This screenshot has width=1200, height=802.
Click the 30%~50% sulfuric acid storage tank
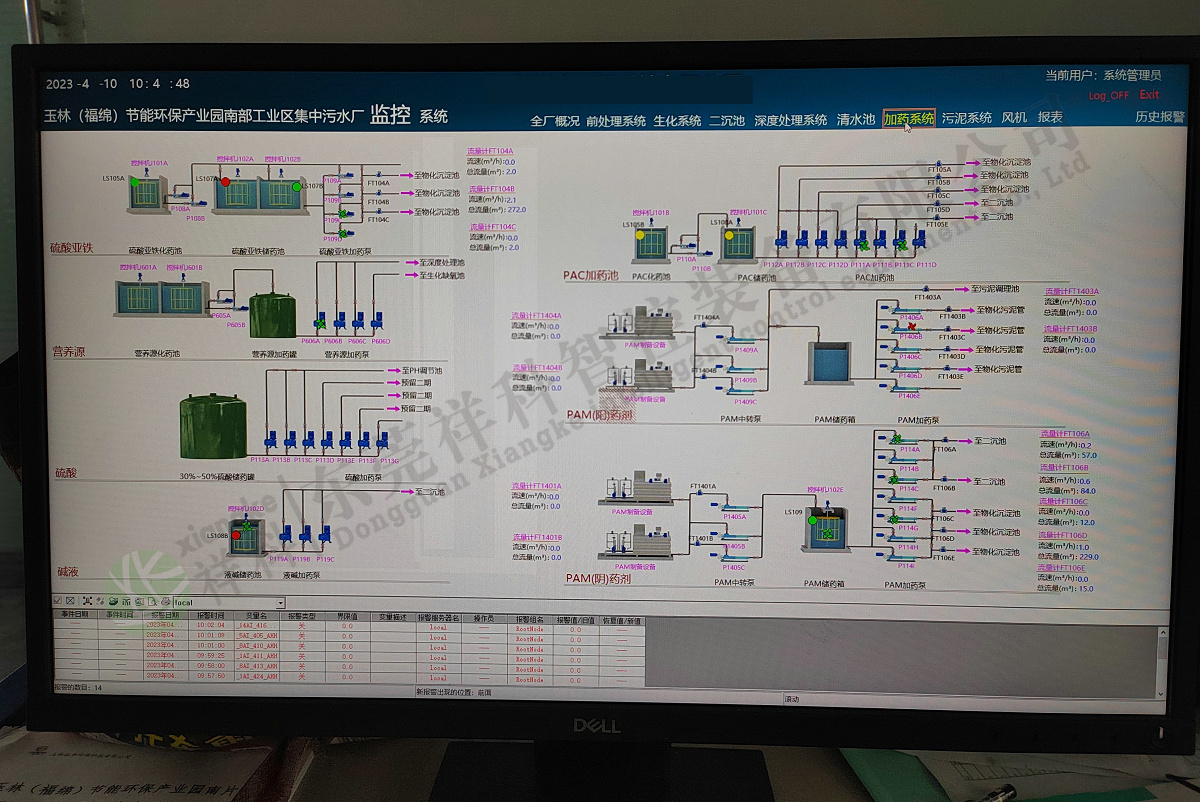[x=212, y=427]
